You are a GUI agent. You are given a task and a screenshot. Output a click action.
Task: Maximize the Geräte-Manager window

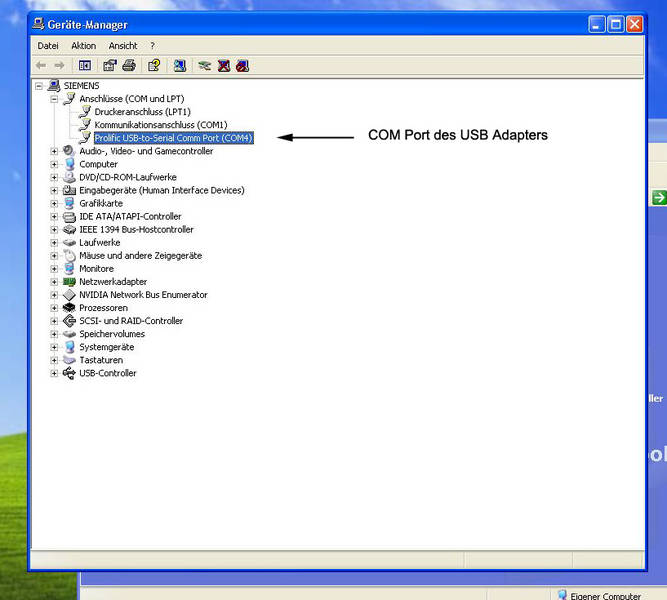(616, 24)
